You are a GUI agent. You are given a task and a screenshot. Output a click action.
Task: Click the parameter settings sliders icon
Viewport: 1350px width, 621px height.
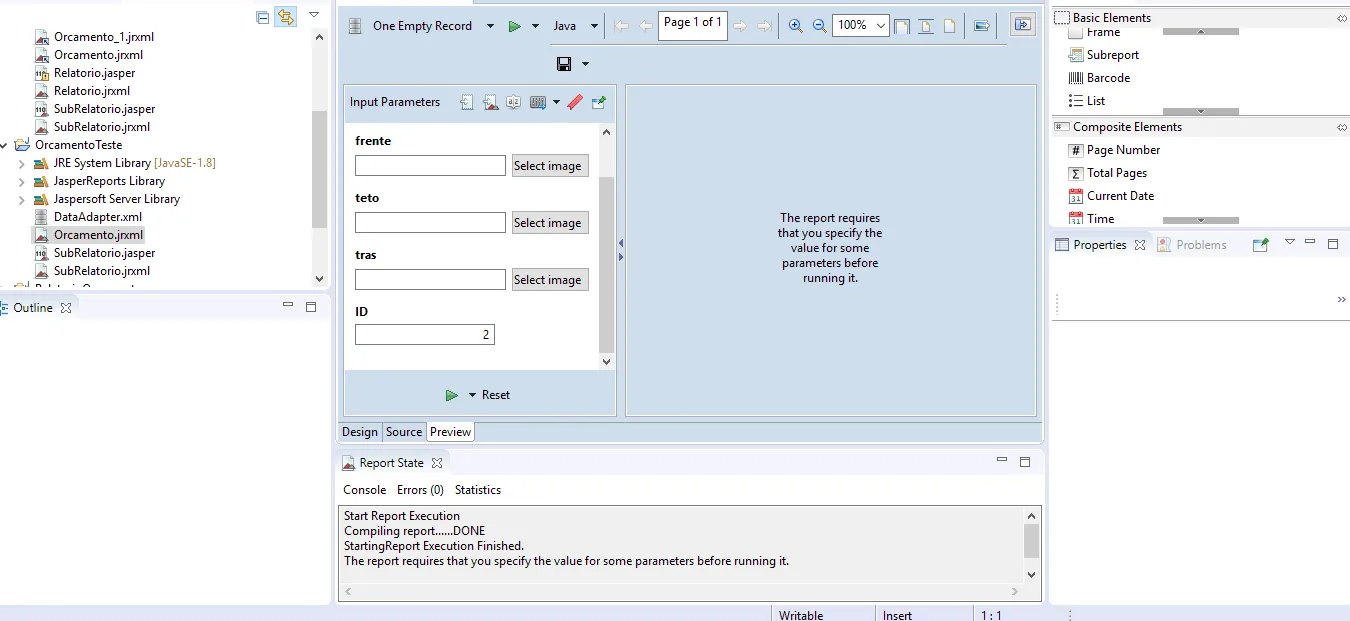[538, 102]
